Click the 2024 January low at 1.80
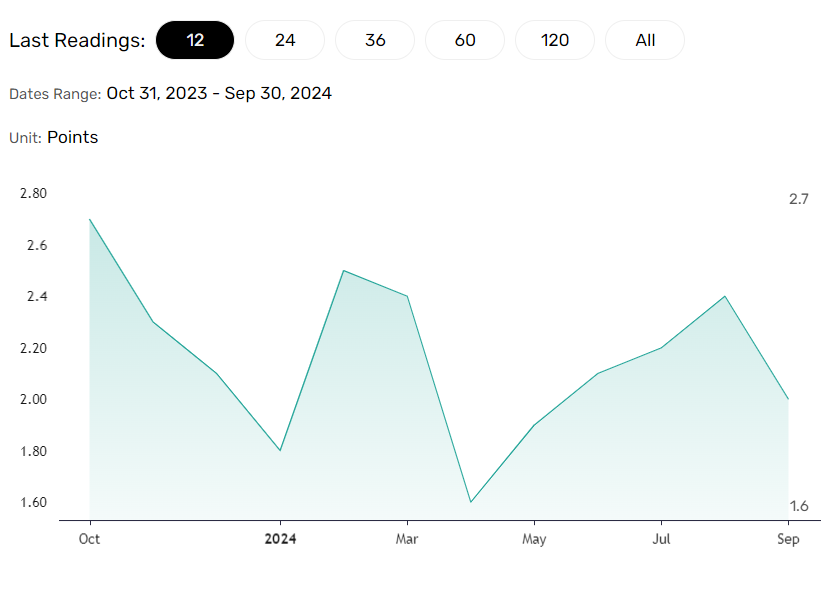 [280, 450]
